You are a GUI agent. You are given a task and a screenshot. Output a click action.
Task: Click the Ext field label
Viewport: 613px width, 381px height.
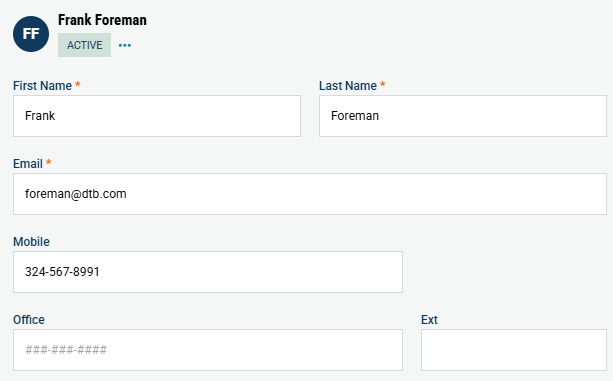pyautogui.click(x=429, y=320)
